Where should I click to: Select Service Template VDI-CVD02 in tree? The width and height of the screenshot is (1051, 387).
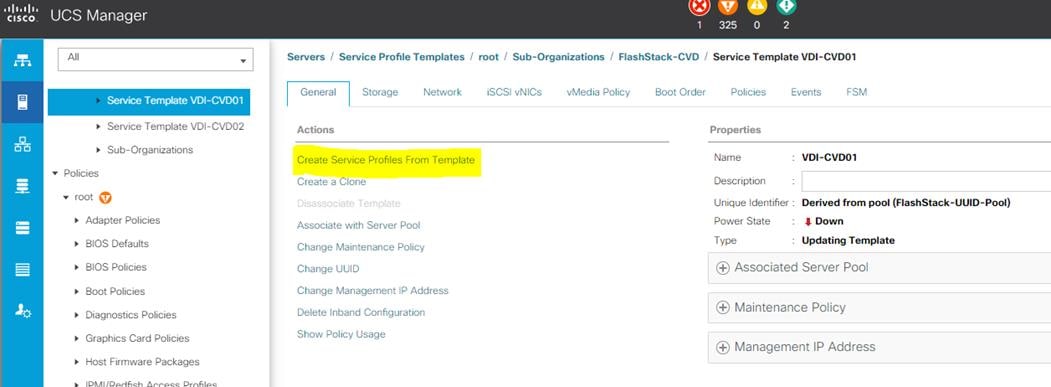pyautogui.click(x=176, y=126)
